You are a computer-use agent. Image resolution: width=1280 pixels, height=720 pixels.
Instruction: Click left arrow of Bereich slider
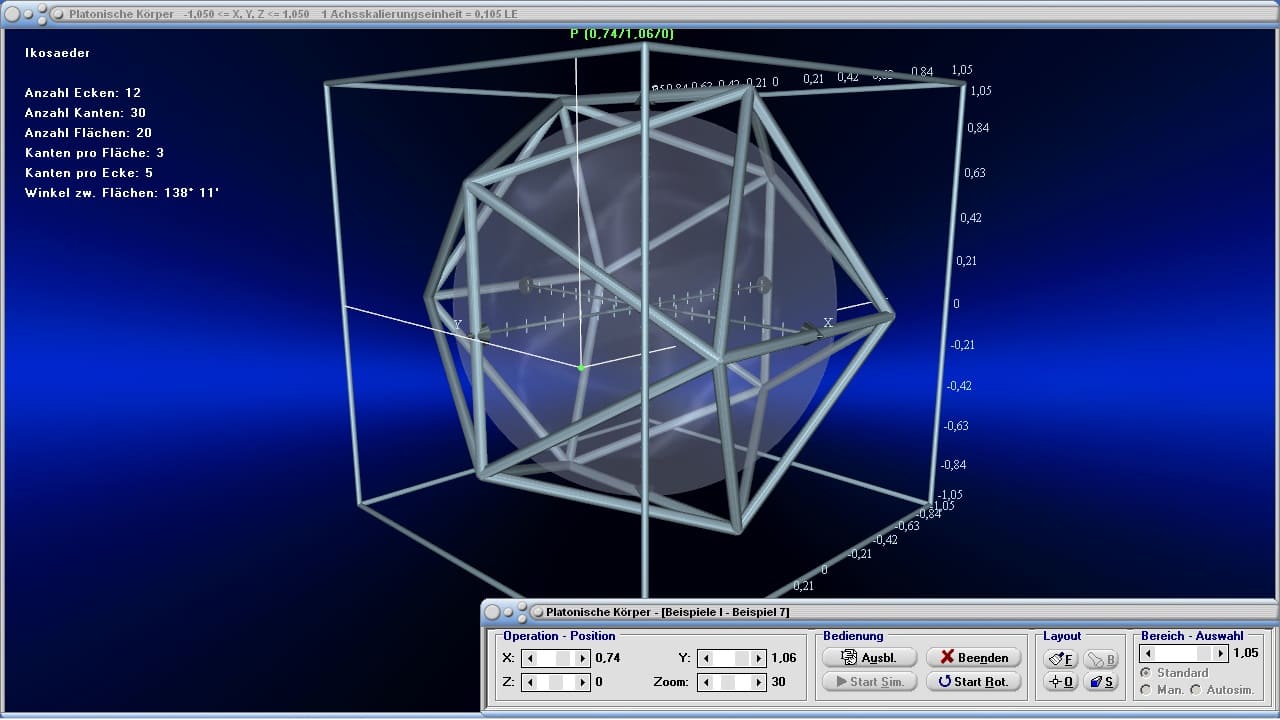pos(1148,653)
